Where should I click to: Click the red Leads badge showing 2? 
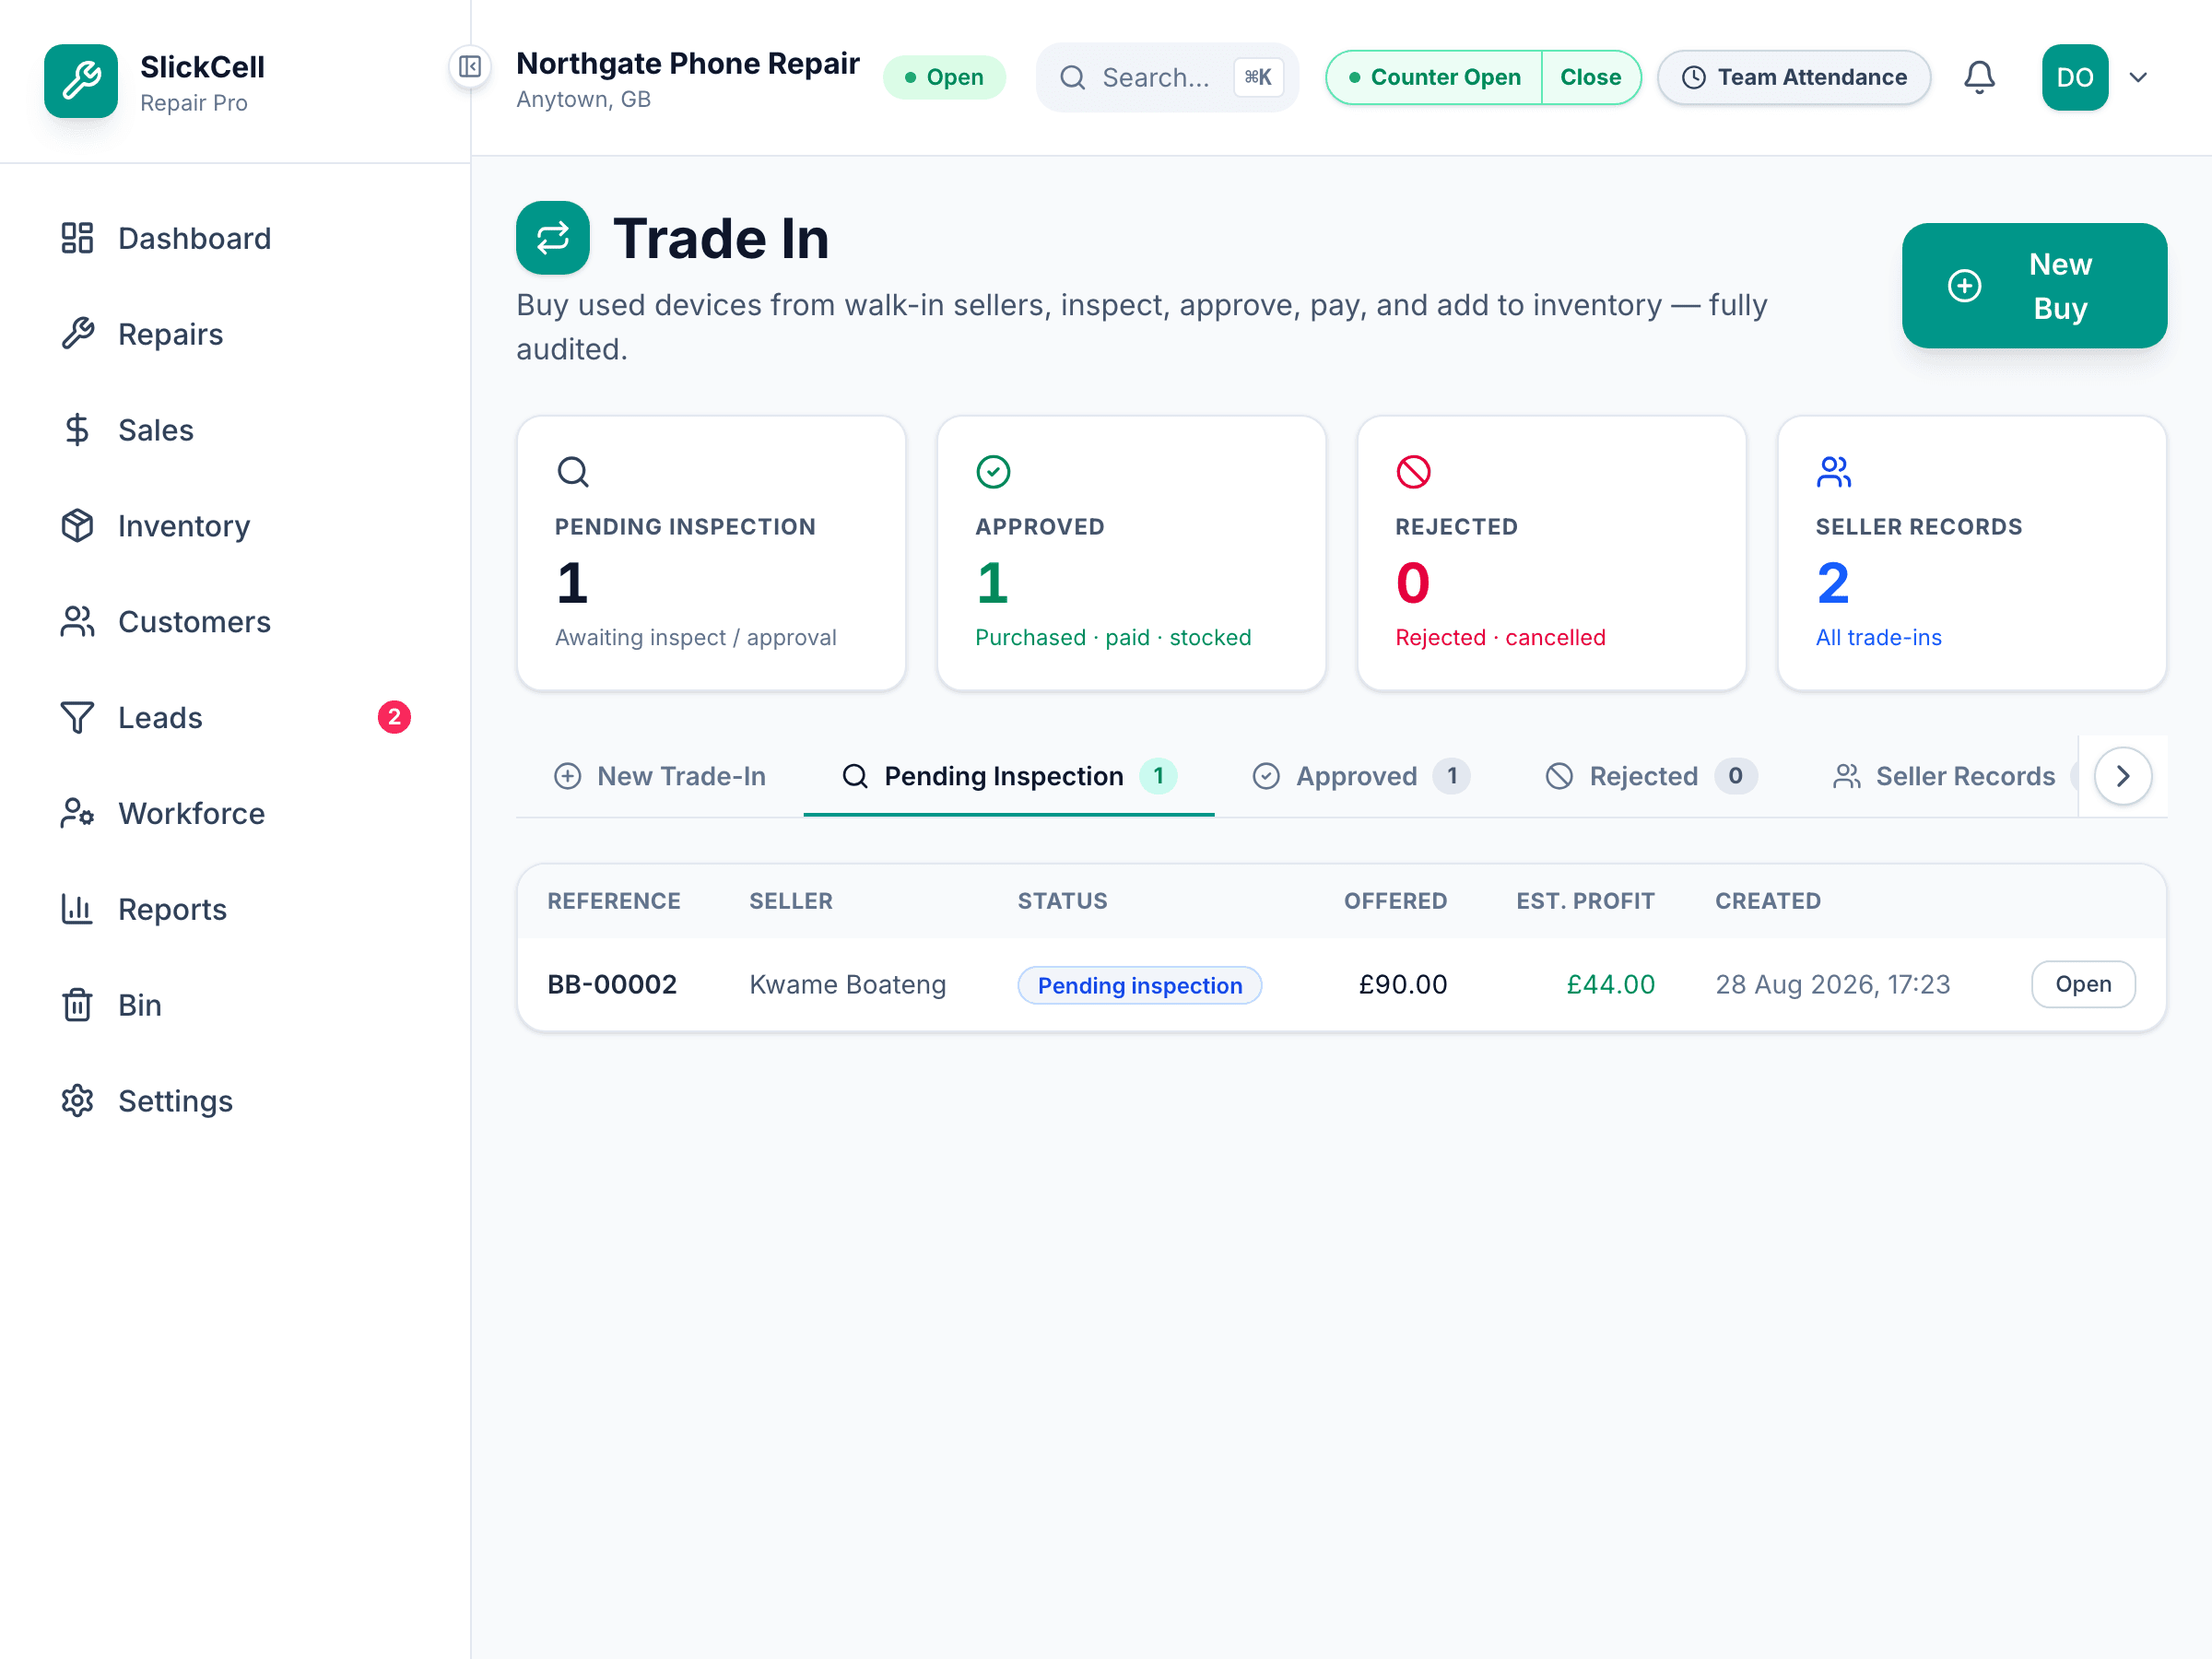click(x=394, y=717)
